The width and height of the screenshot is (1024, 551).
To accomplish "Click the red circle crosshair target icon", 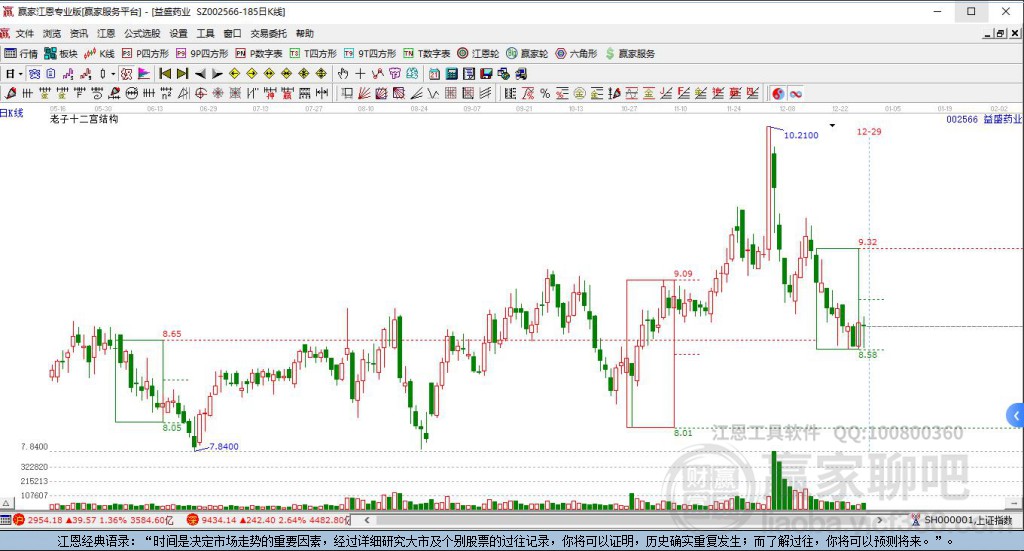I will 200,93.
